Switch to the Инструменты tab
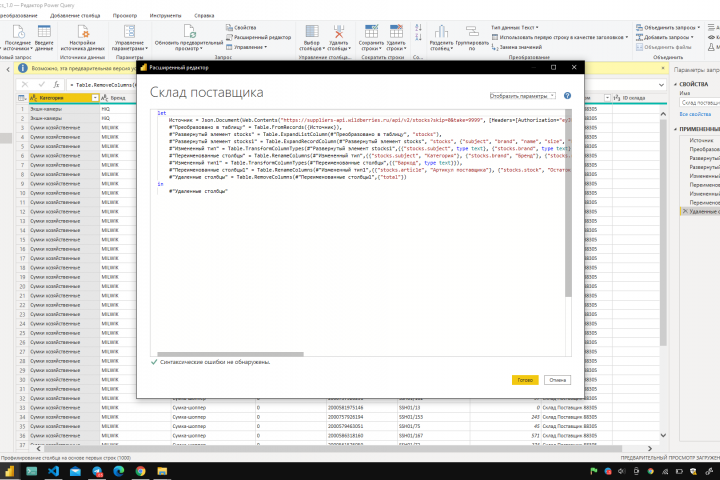Image resolution: width=720 pixels, height=480 pixels. click(x=165, y=15)
